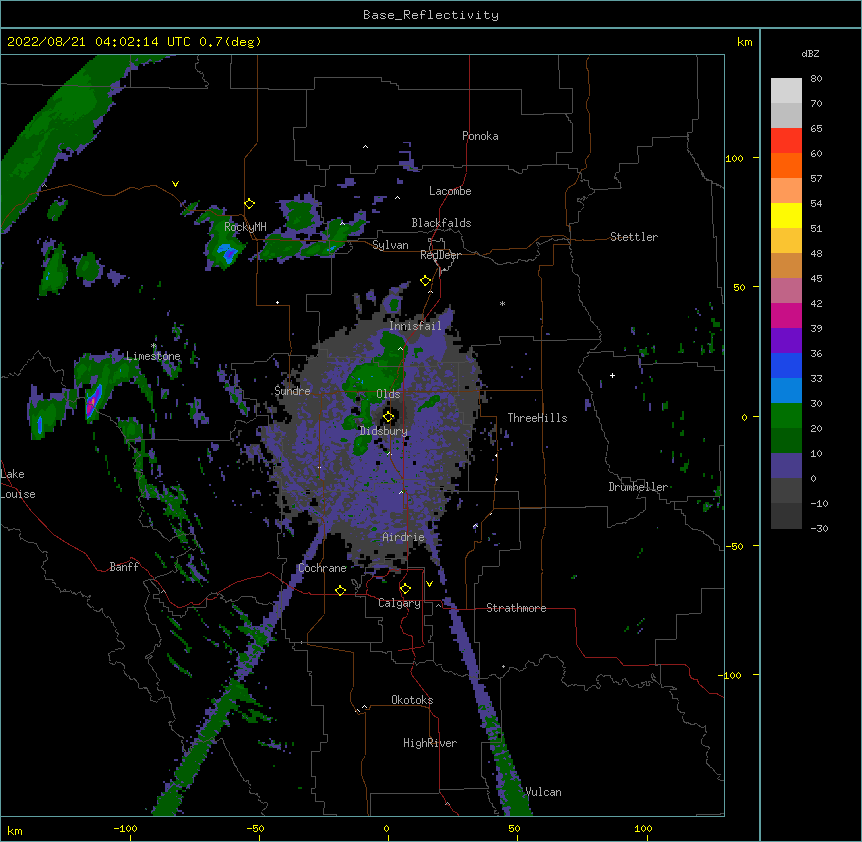Select the Didsbury label
Viewport: 862px width, 842px height.
pos(383,431)
